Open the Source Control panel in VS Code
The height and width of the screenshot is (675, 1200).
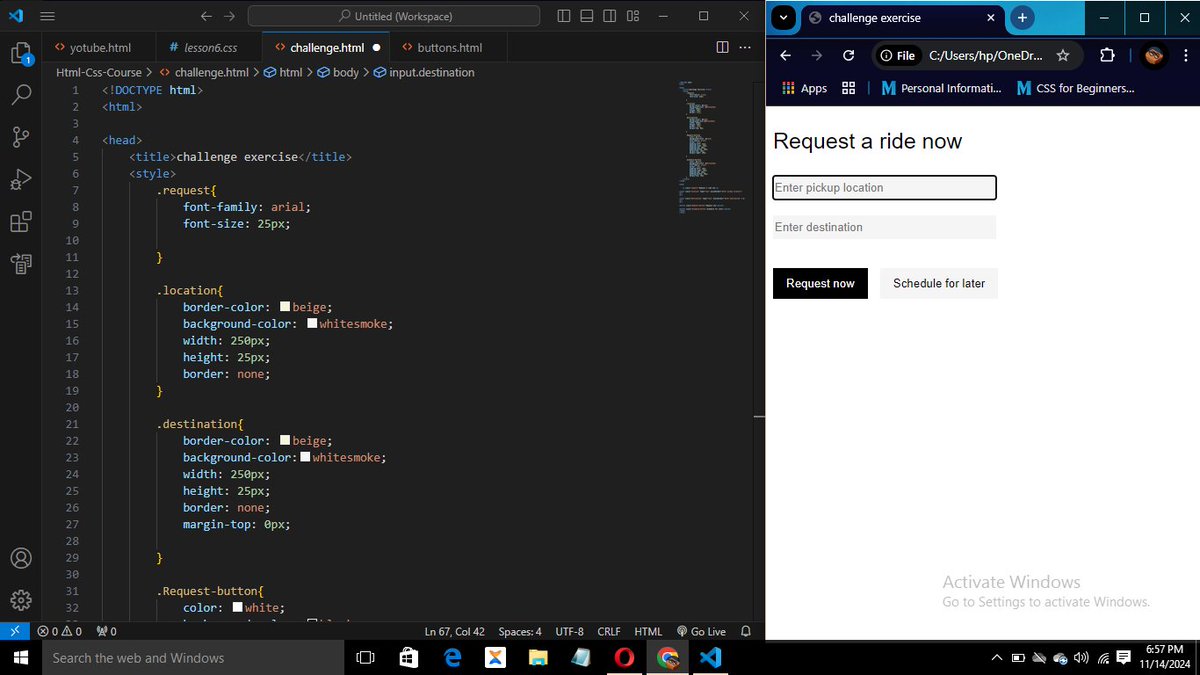[21, 137]
